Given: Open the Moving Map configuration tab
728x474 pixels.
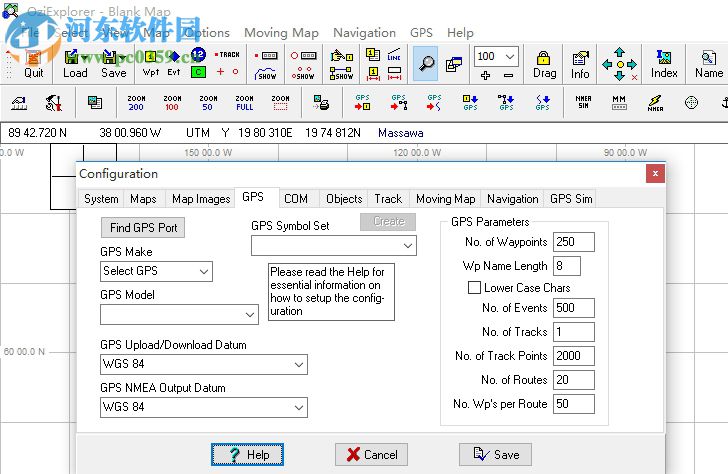Looking at the screenshot, I should [445, 199].
